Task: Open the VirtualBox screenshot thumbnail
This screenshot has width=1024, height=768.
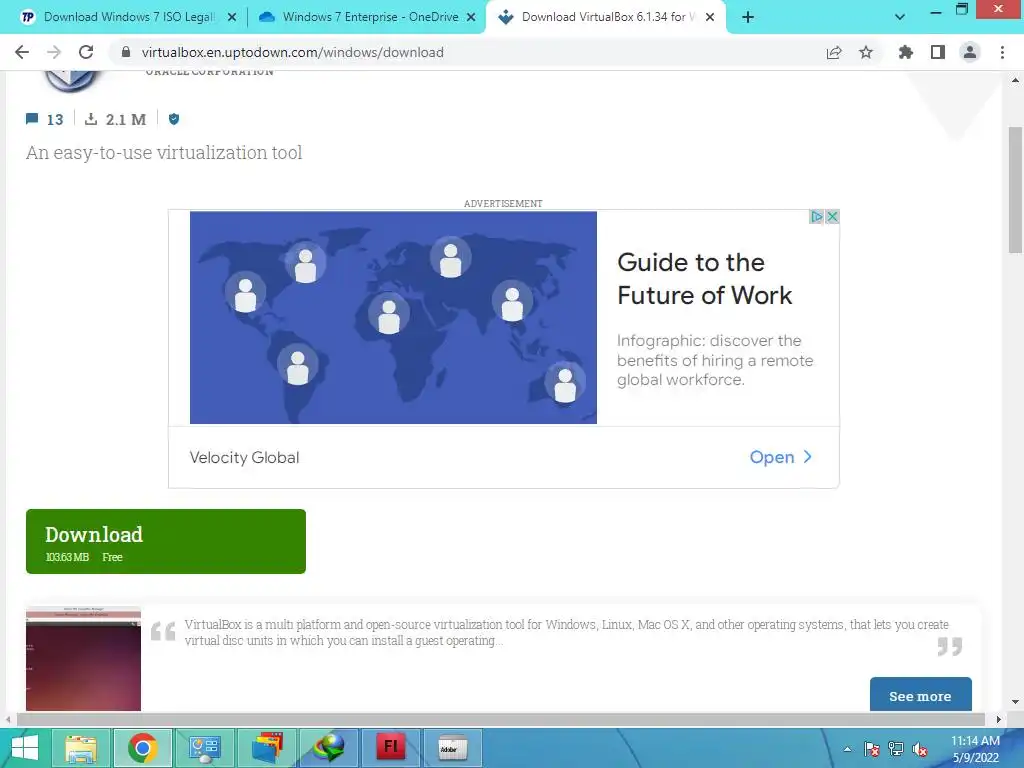Action: pyautogui.click(x=84, y=658)
